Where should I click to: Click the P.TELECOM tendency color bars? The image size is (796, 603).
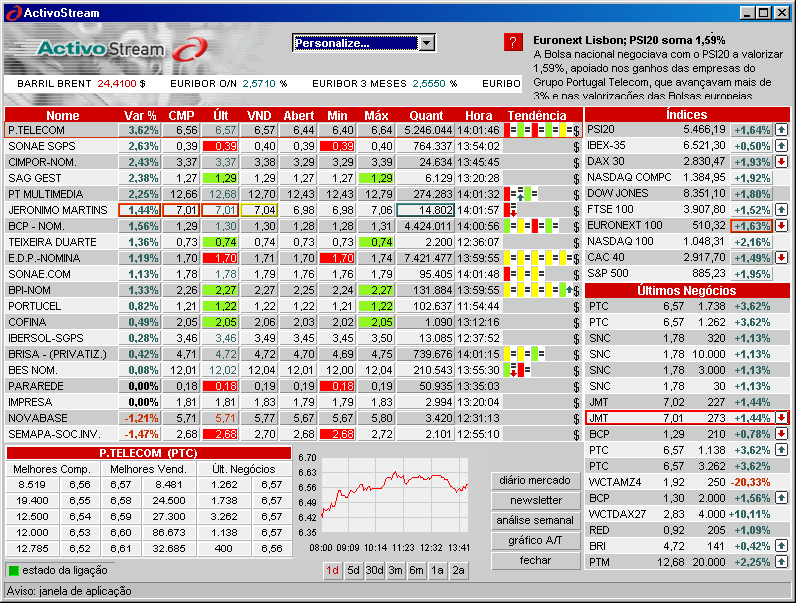539,131
